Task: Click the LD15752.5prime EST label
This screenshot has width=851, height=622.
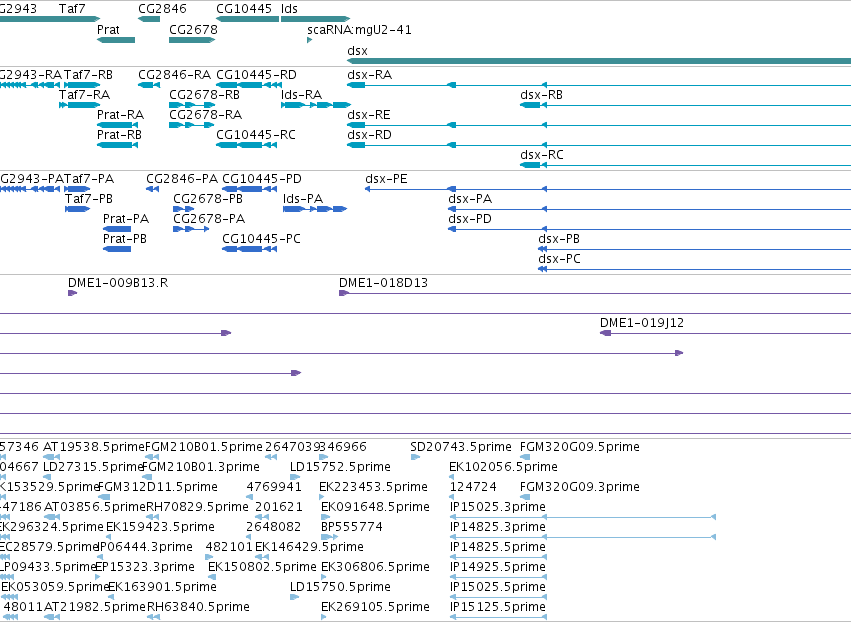Action: (x=340, y=467)
